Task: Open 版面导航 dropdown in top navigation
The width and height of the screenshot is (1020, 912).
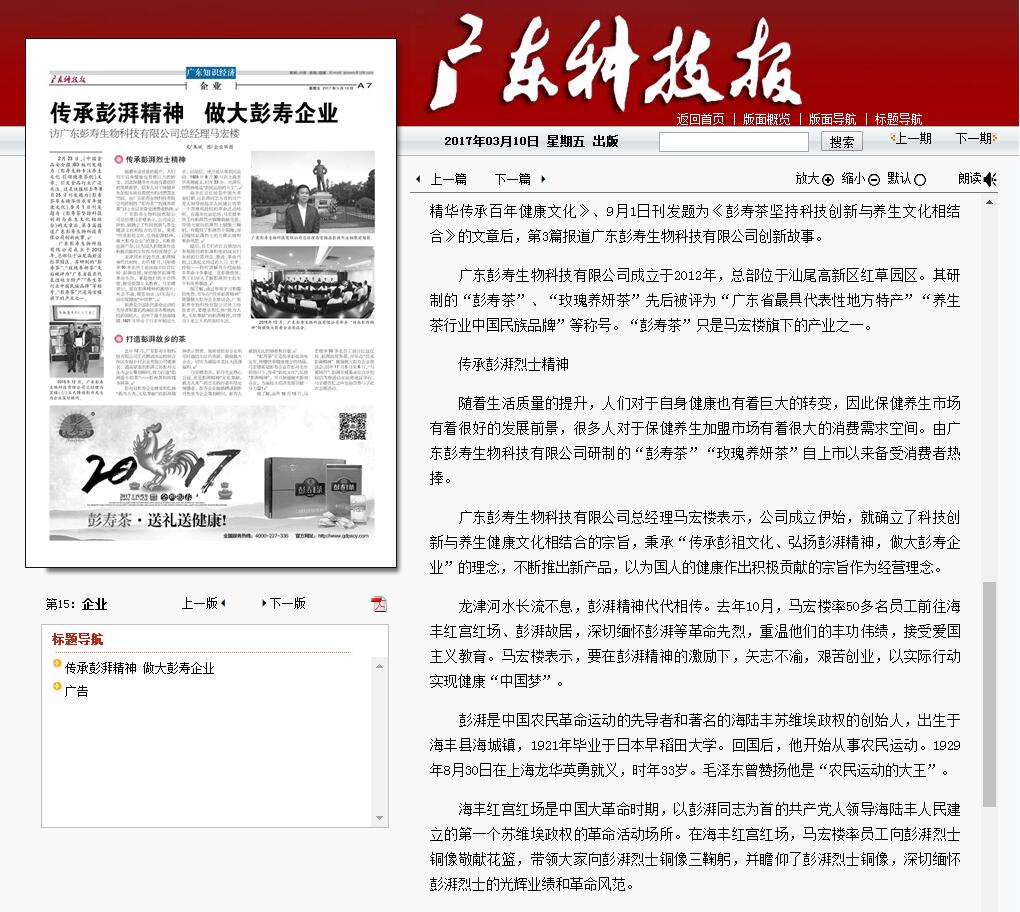Action: coord(832,119)
